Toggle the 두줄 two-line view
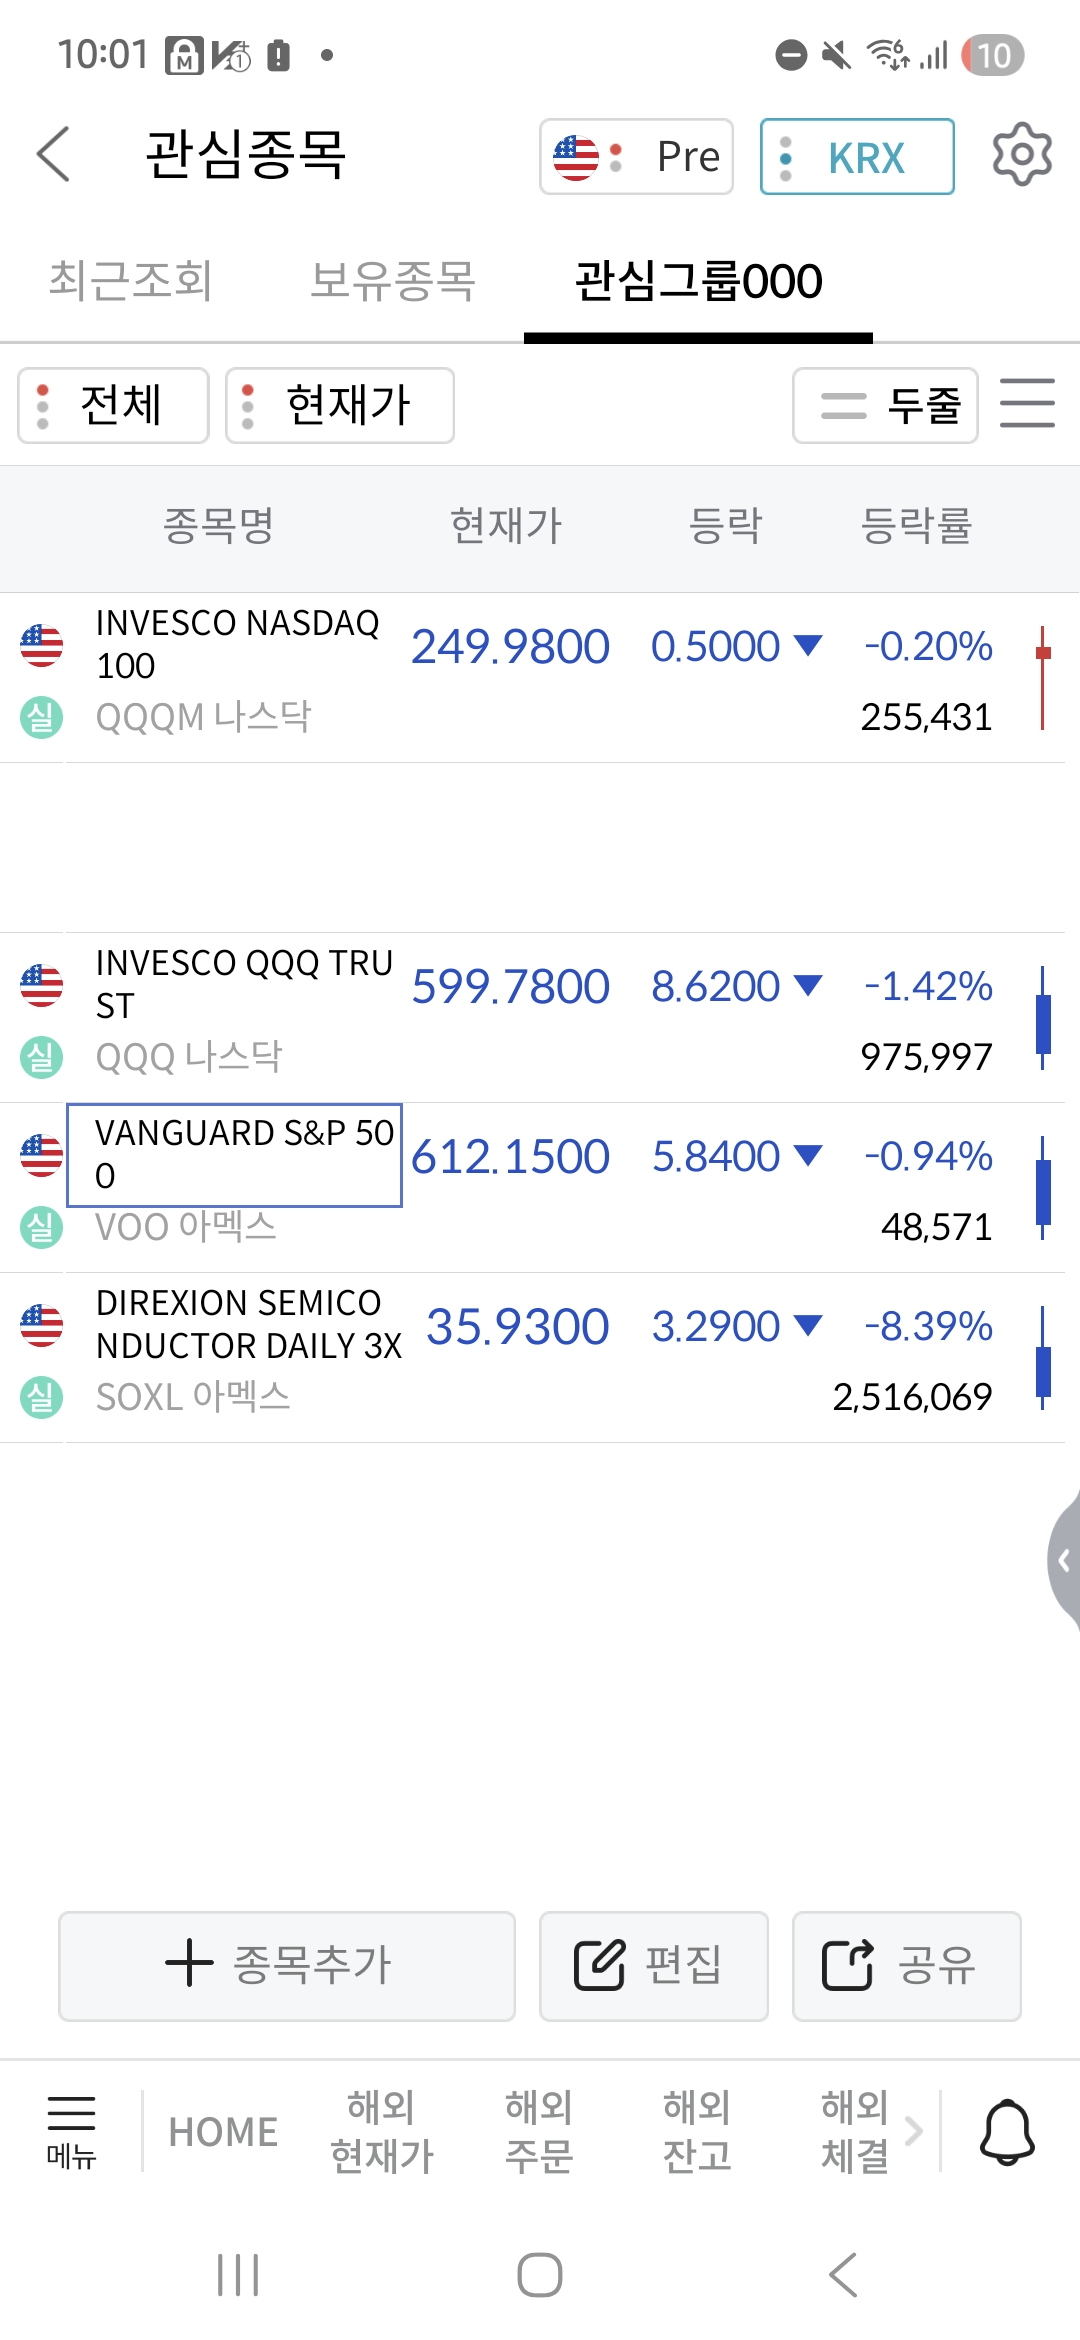Viewport: 1080px width, 2340px height. tap(885, 405)
